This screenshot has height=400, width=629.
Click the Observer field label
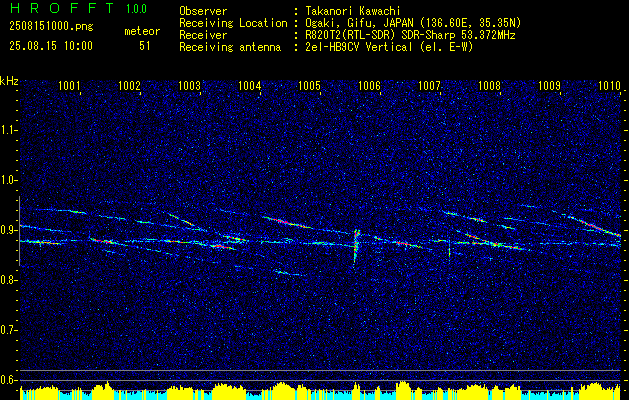203,11
